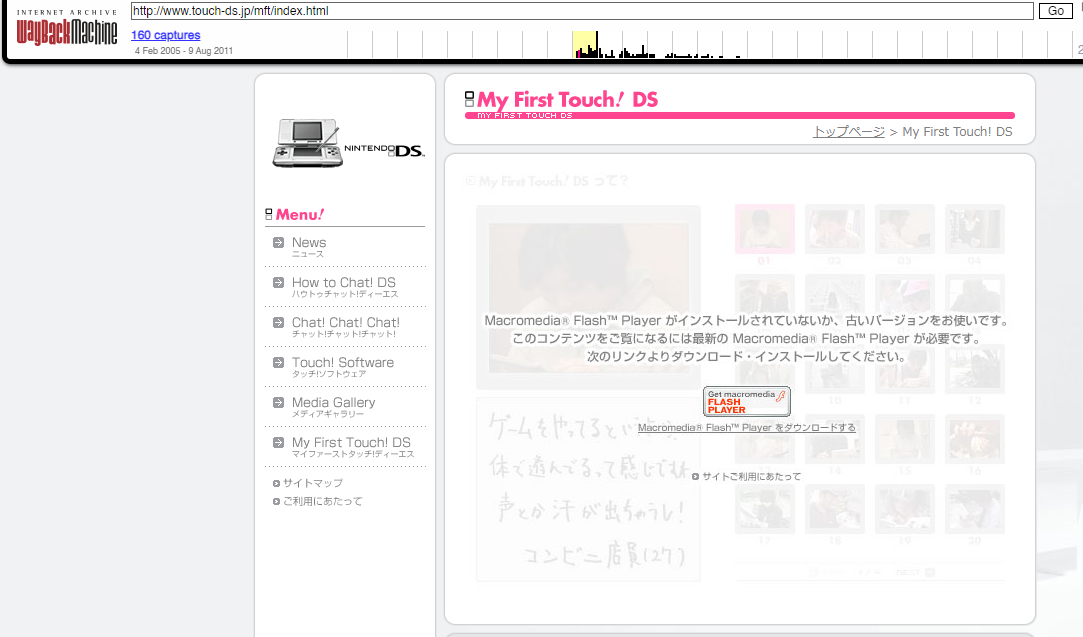The image size is (1083, 637).
Task: Open Chat! Chat! Chat! menu item
Action: [345, 326]
